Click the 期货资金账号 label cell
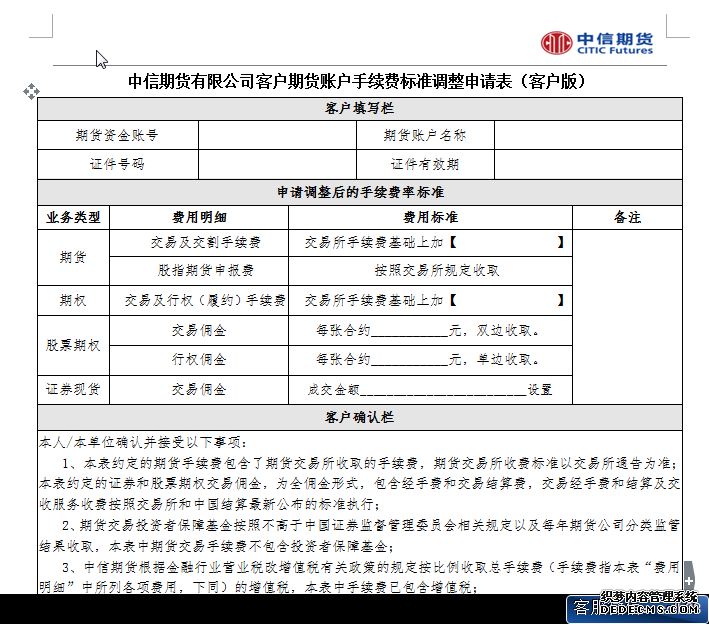This screenshot has width=709, height=624. (118, 135)
